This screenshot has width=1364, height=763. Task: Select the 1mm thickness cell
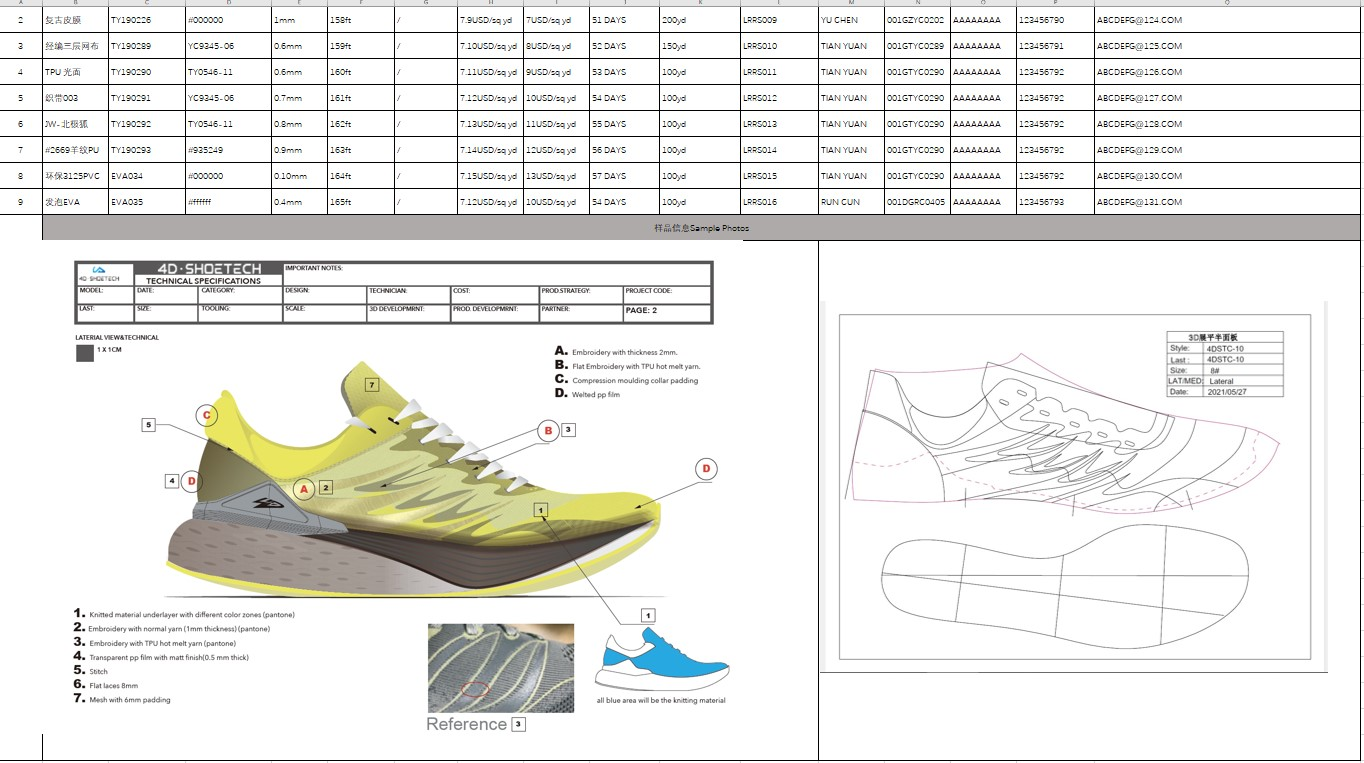coord(299,20)
